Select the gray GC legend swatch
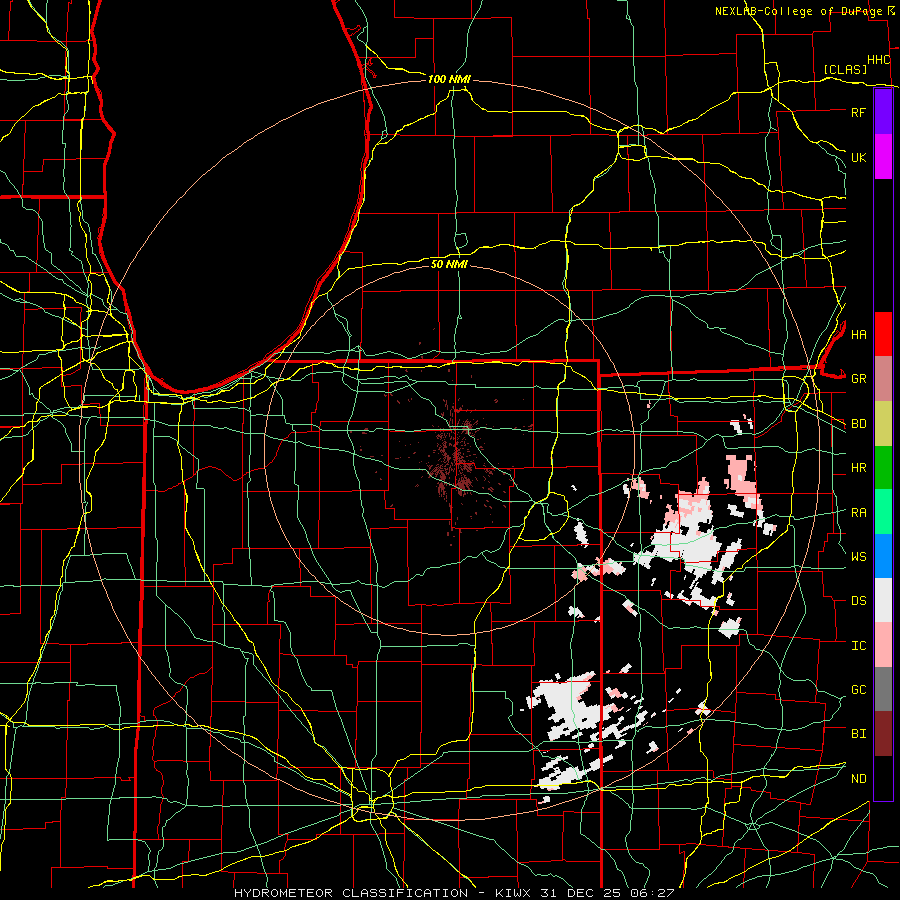This screenshot has height=900, width=900. pos(883,689)
